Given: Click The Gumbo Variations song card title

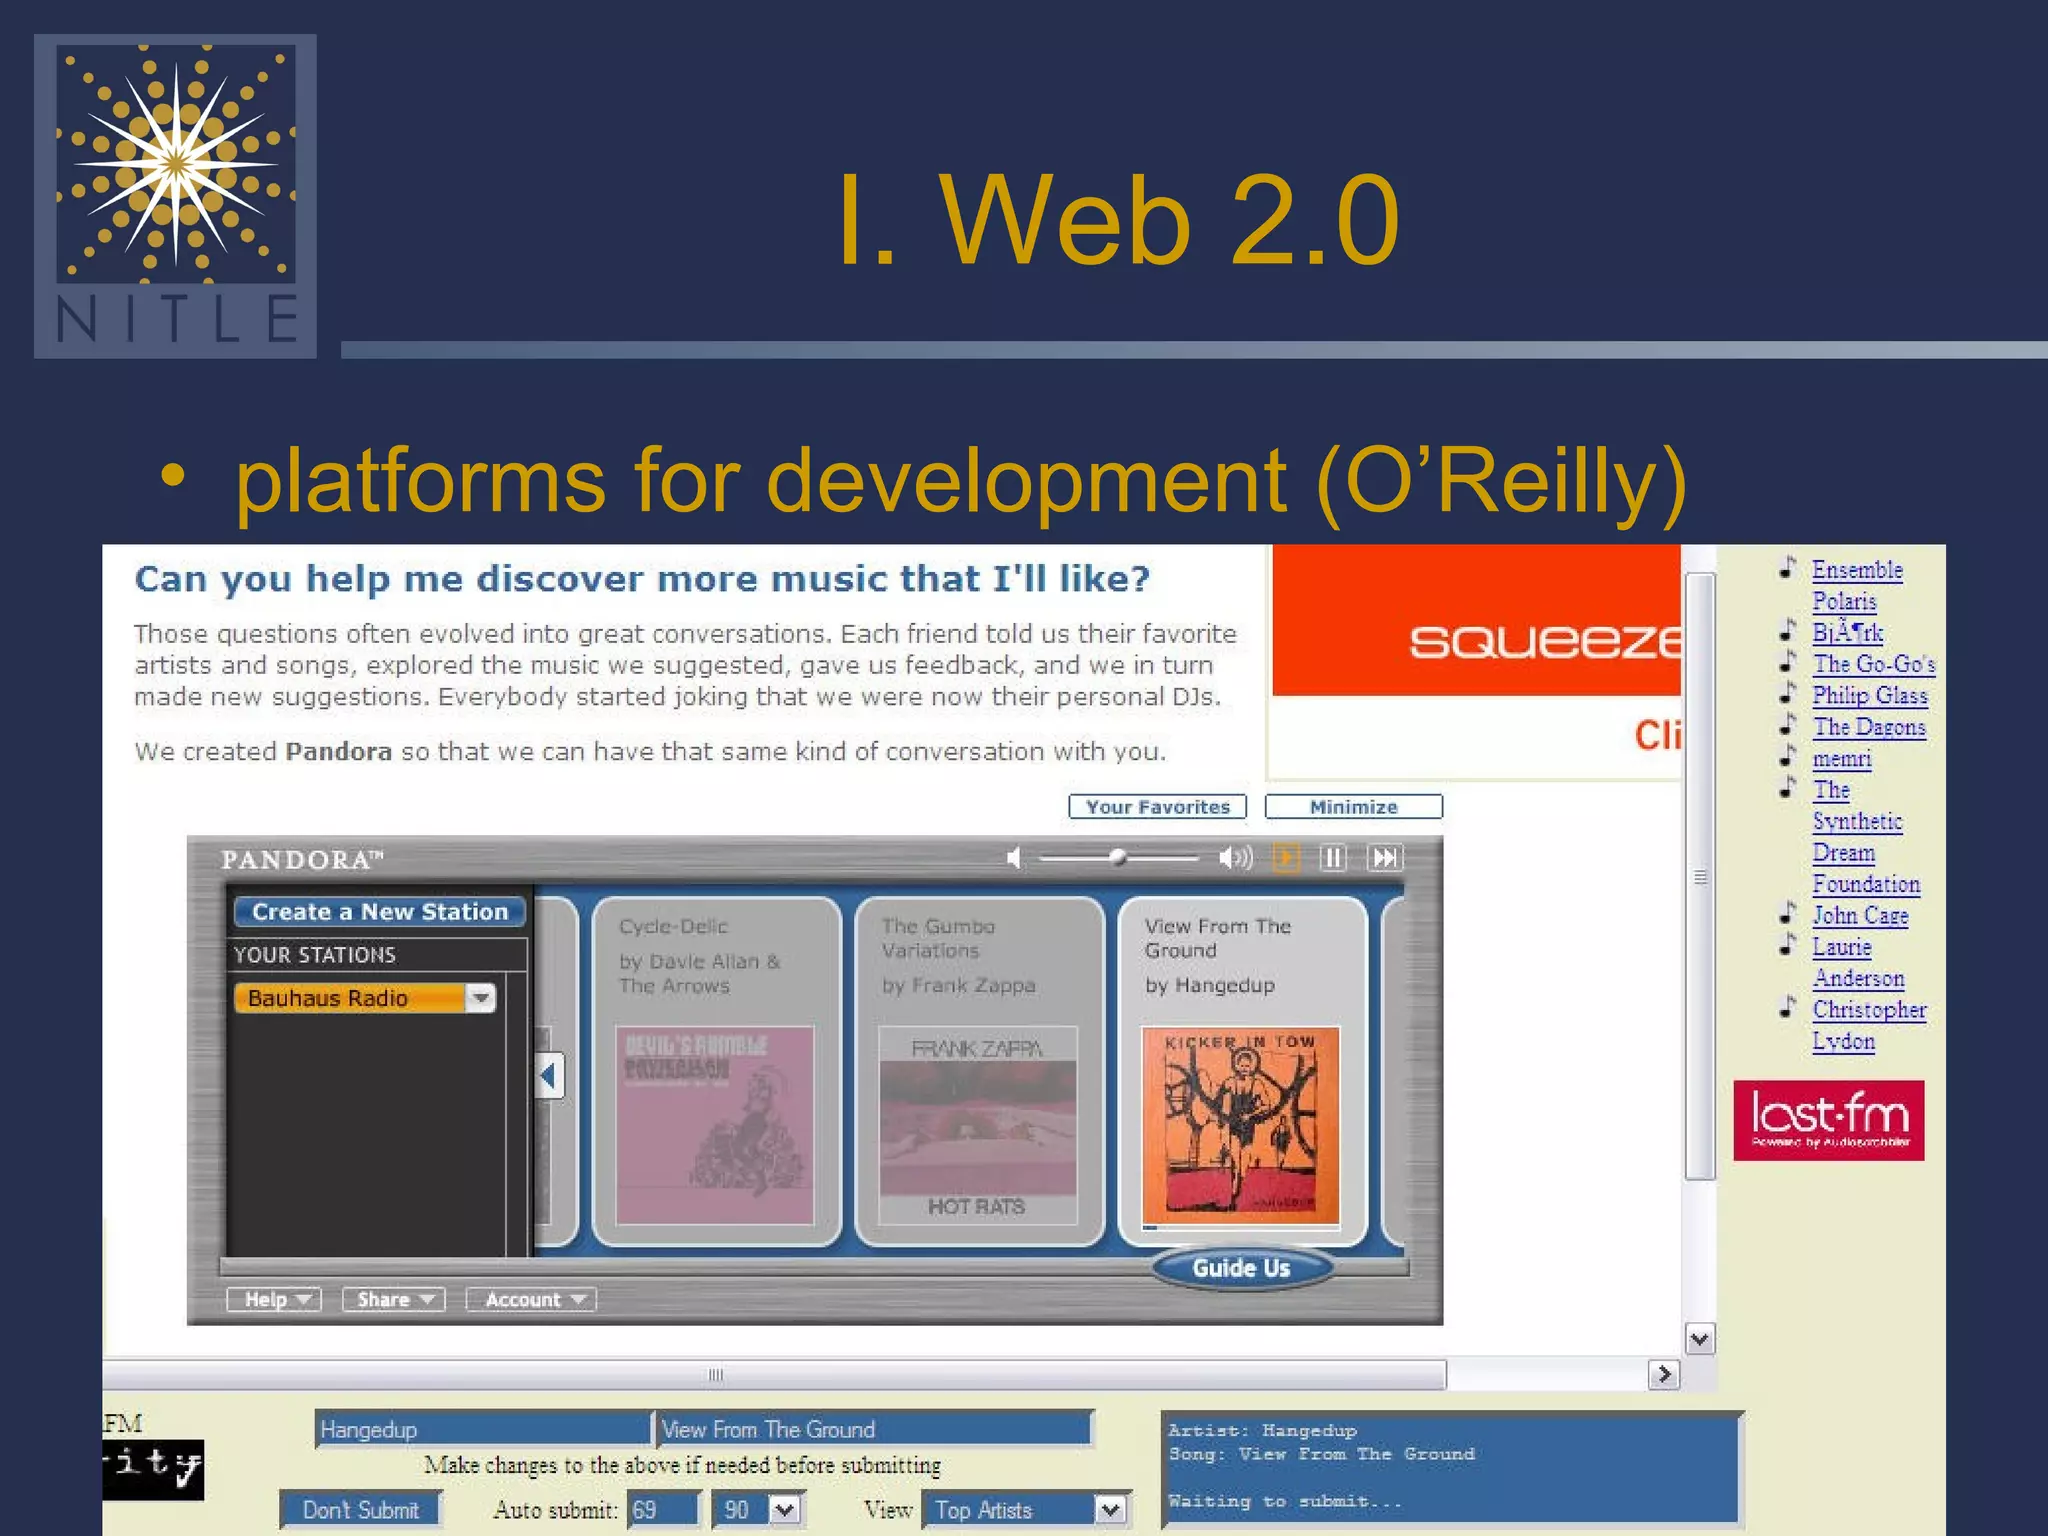Looking at the screenshot, I should tap(938, 938).
